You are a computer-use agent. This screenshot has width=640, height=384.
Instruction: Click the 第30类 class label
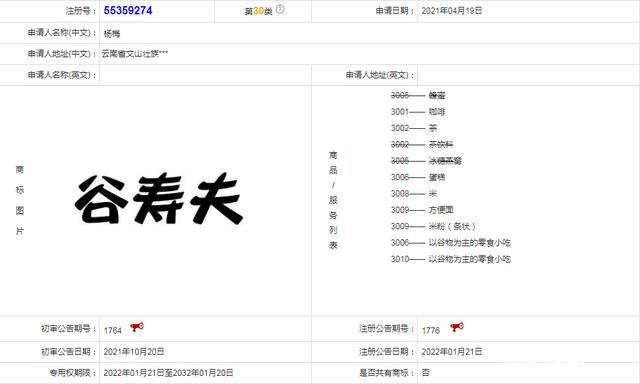pyautogui.click(x=258, y=11)
